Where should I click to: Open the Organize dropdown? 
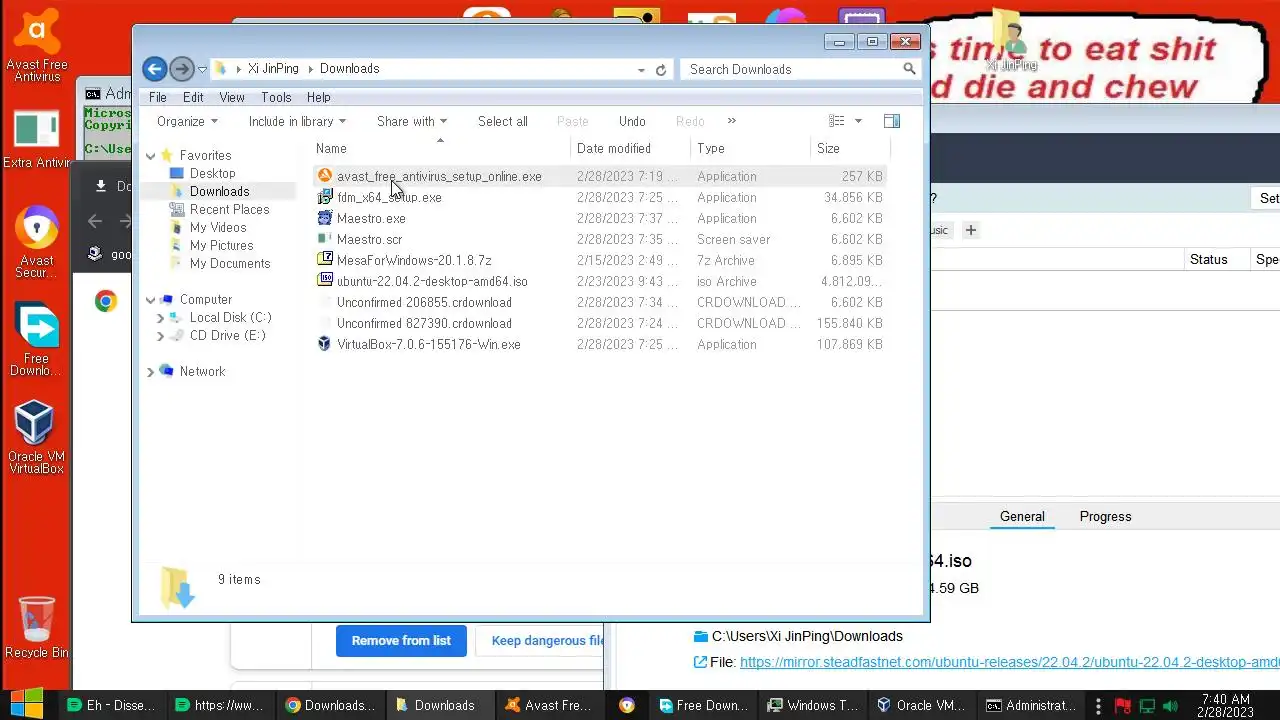pos(187,121)
